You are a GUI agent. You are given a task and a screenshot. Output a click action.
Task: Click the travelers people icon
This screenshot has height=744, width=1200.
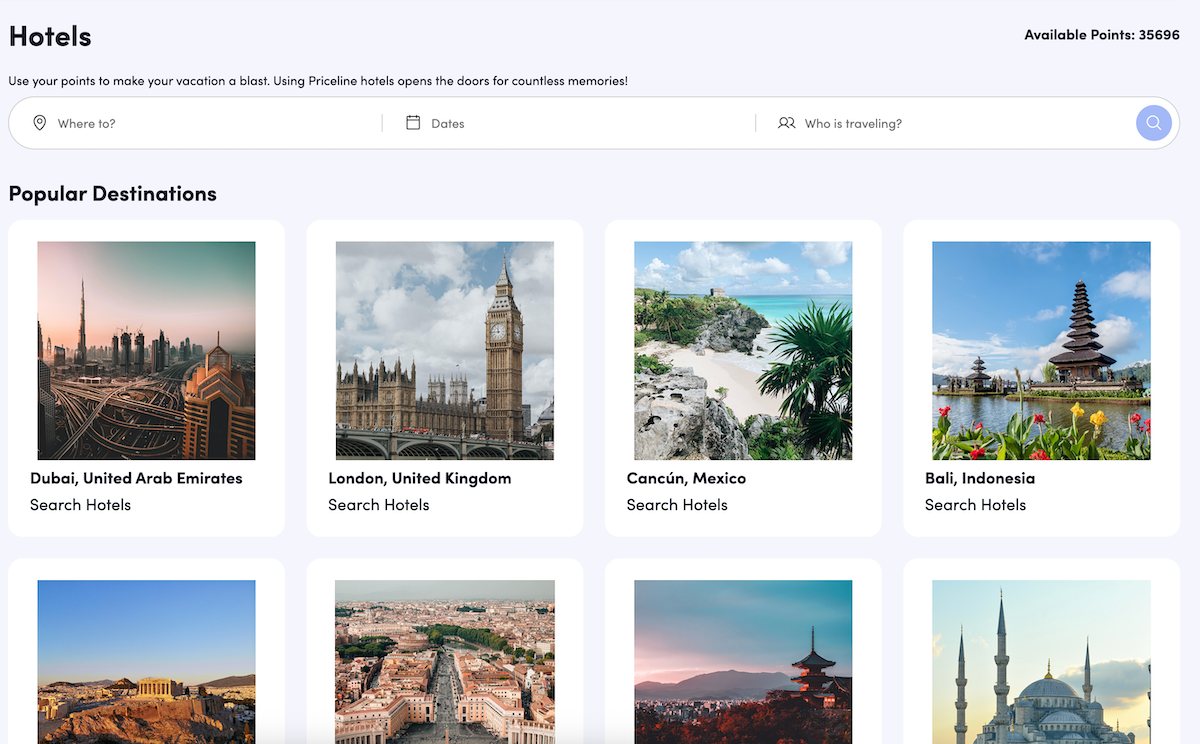click(x=787, y=123)
